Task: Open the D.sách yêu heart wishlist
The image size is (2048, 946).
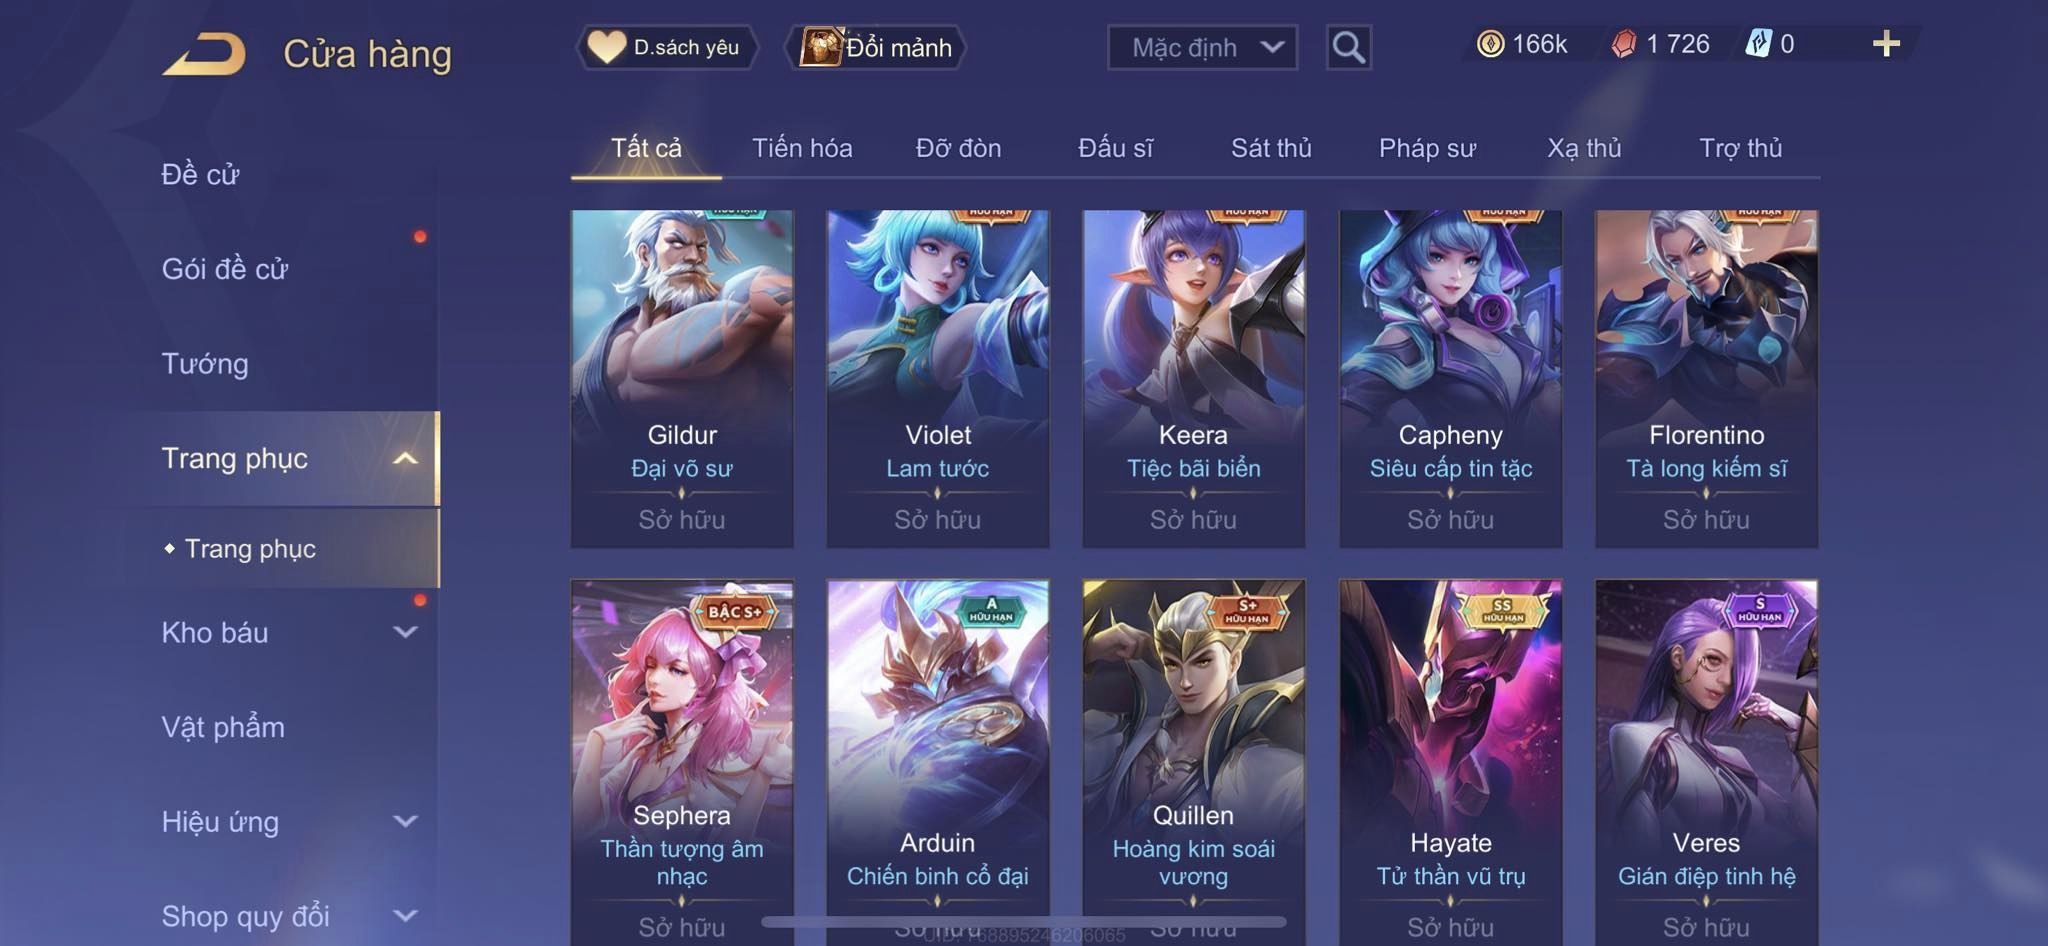Action: (666, 47)
